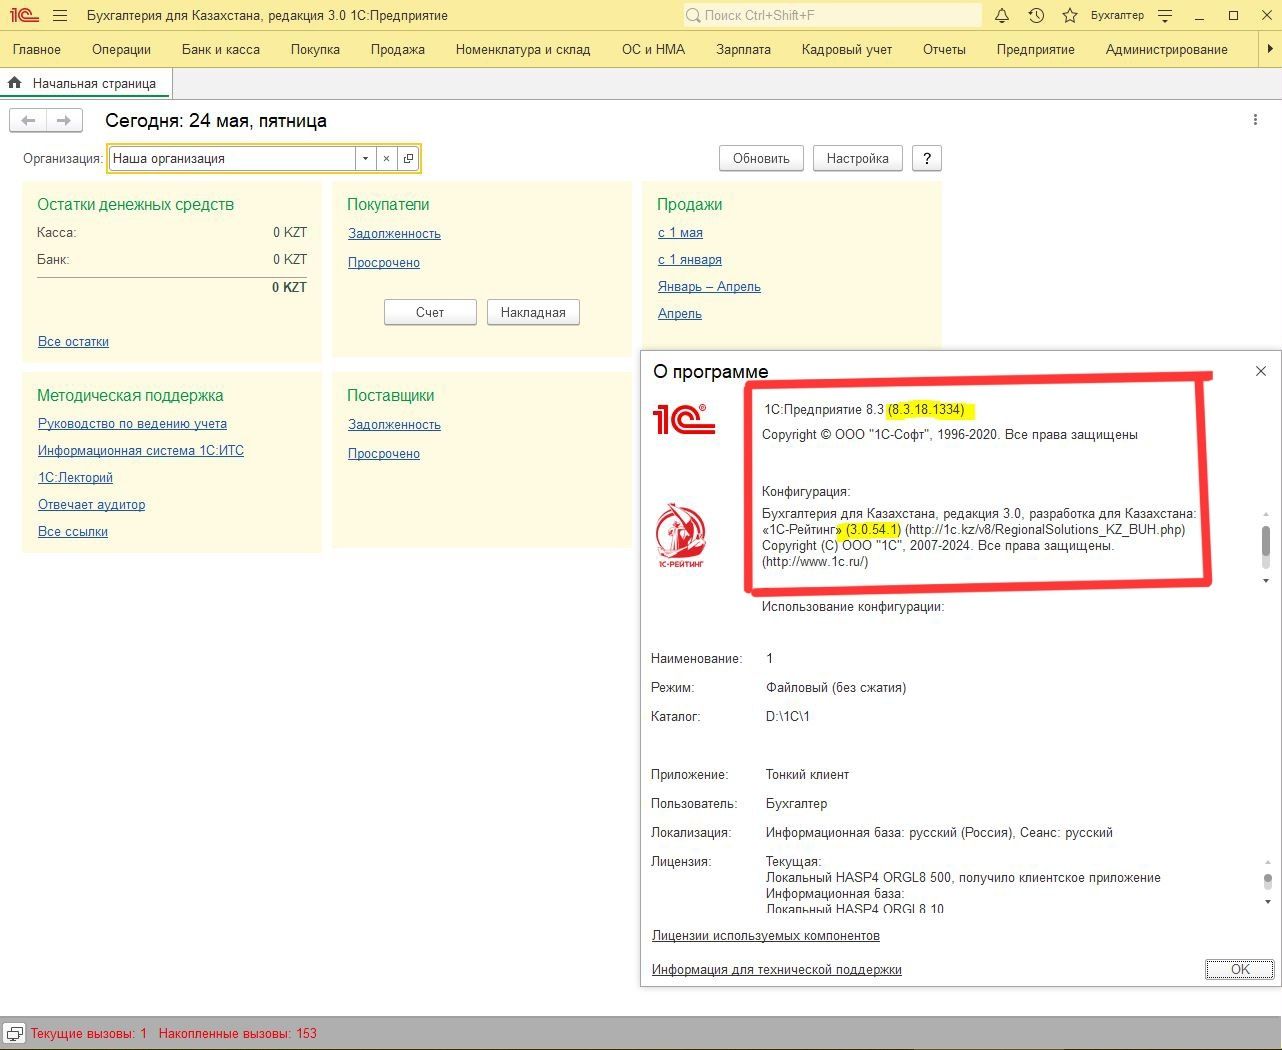Viewport: 1282px width, 1050px height.
Task: Open the history clock icon
Action: click(x=1036, y=15)
